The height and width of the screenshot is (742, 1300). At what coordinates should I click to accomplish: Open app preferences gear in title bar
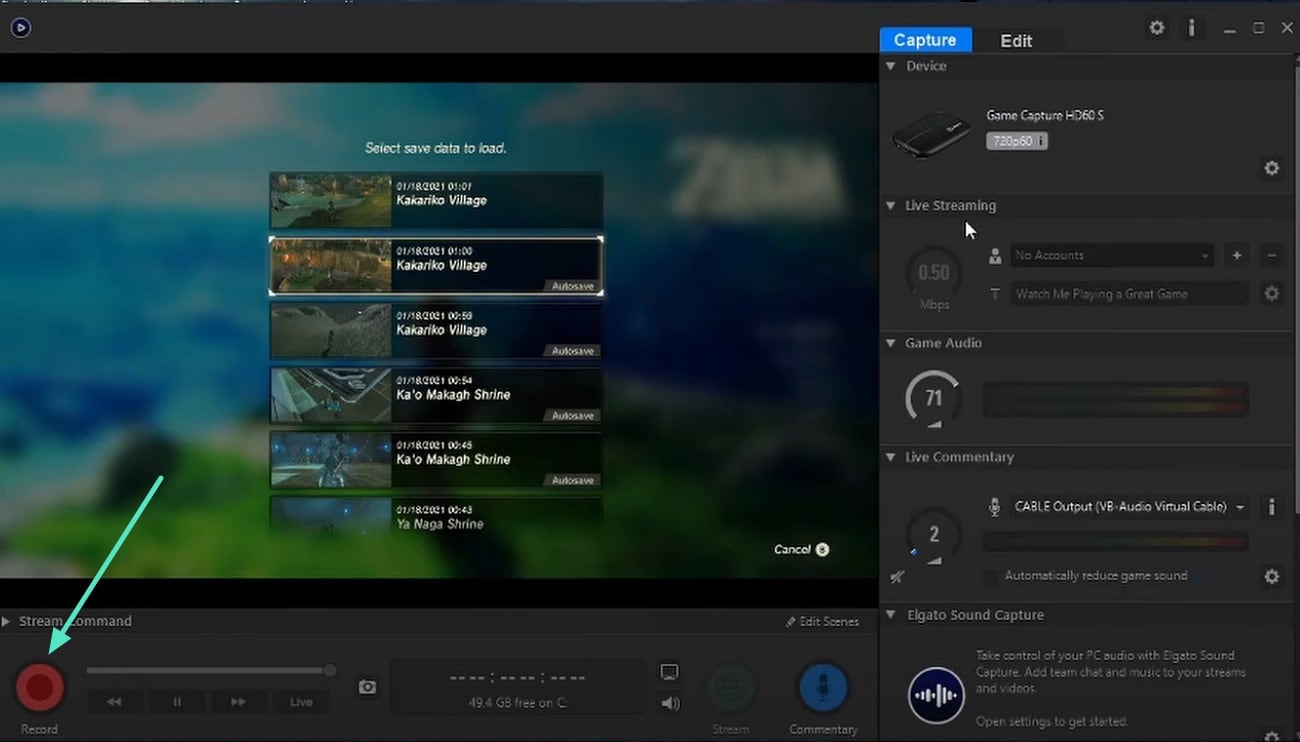coord(1157,28)
